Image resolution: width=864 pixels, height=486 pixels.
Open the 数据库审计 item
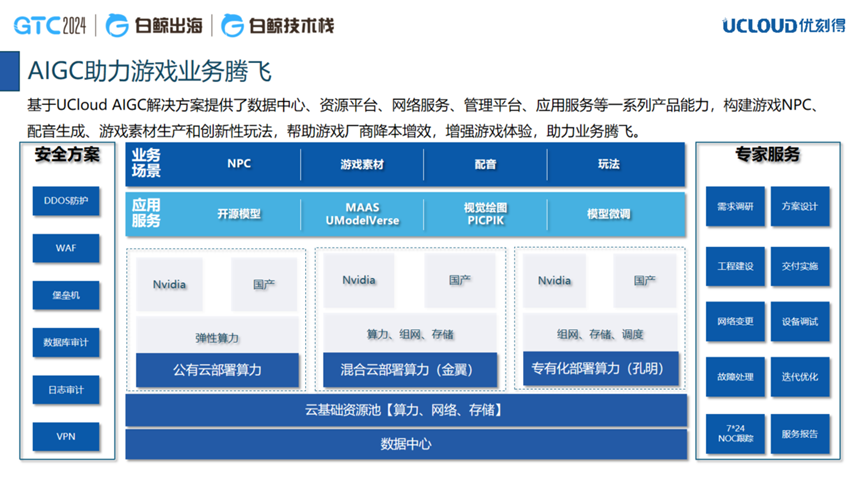(x=67, y=343)
